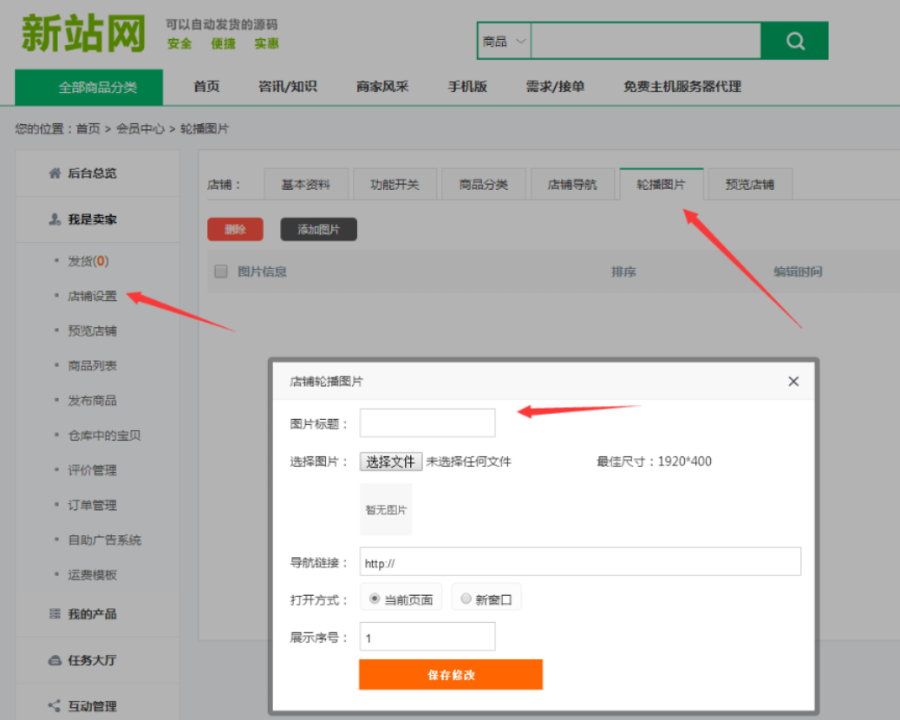900x720 pixels.
Task: Open the 商品 search category dropdown
Action: (x=503, y=41)
